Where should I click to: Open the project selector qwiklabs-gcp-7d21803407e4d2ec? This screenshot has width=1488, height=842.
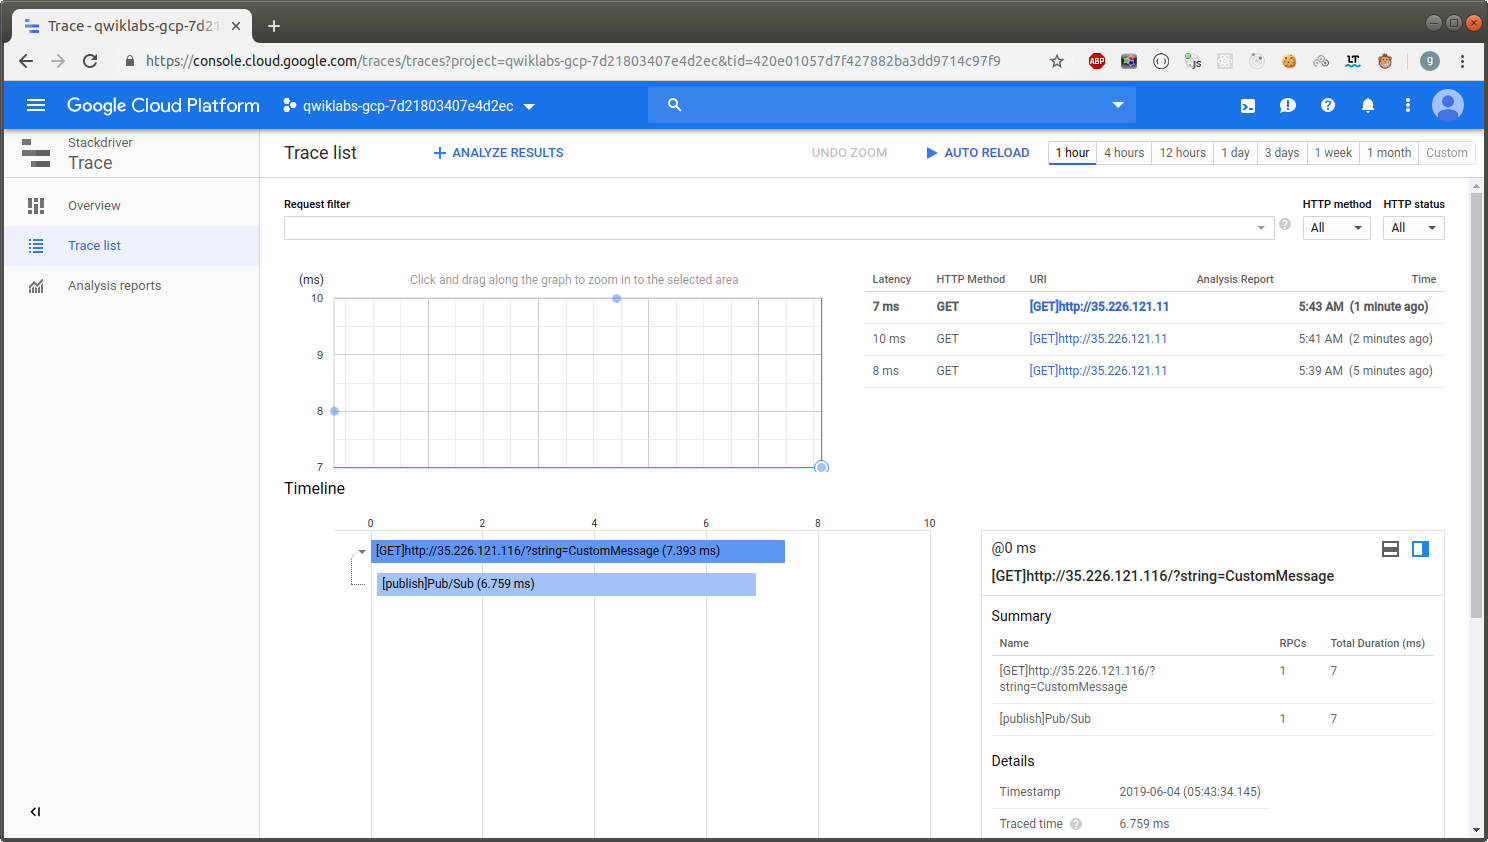pyautogui.click(x=409, y=106)
